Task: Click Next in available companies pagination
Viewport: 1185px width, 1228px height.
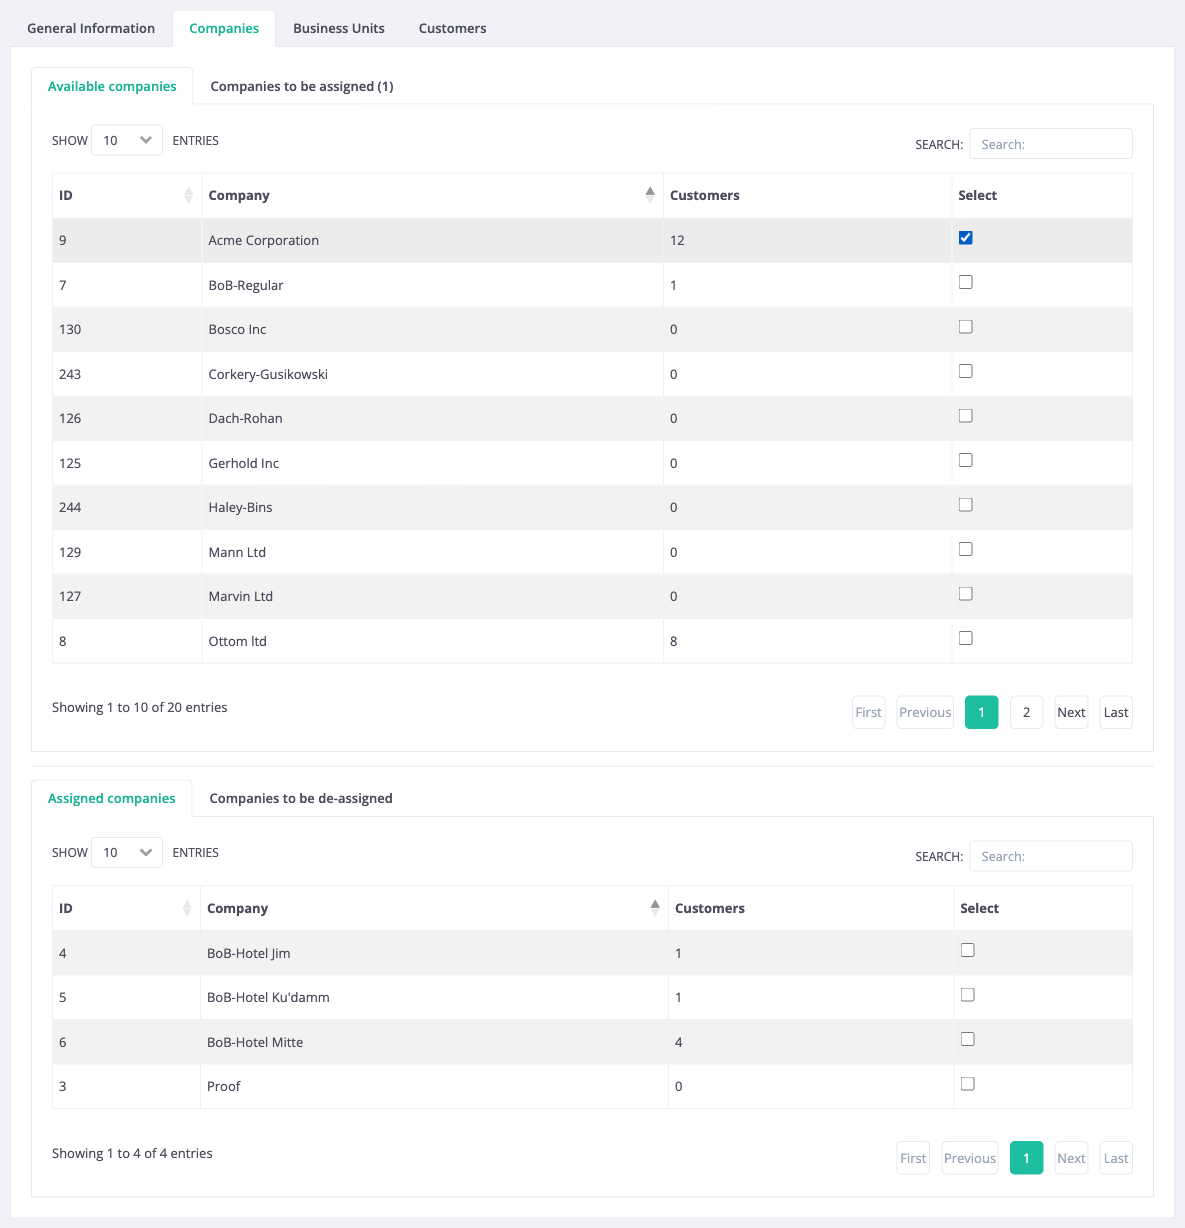Action: (1071, 712)
